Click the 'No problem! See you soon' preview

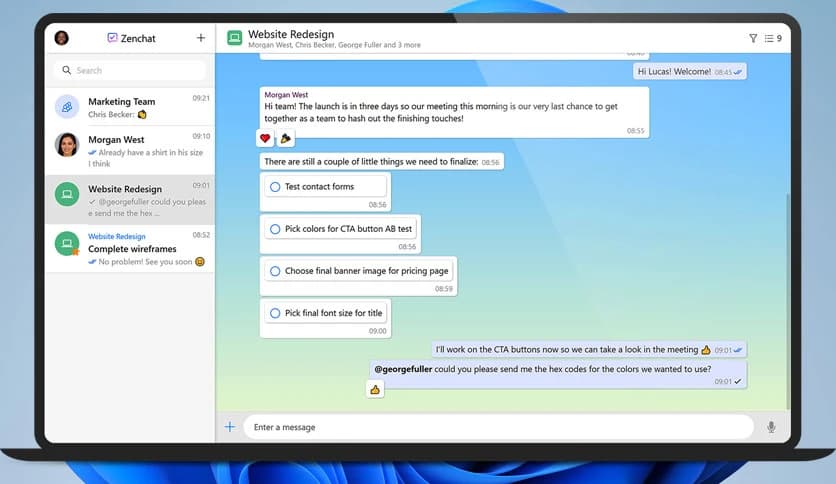145,262
